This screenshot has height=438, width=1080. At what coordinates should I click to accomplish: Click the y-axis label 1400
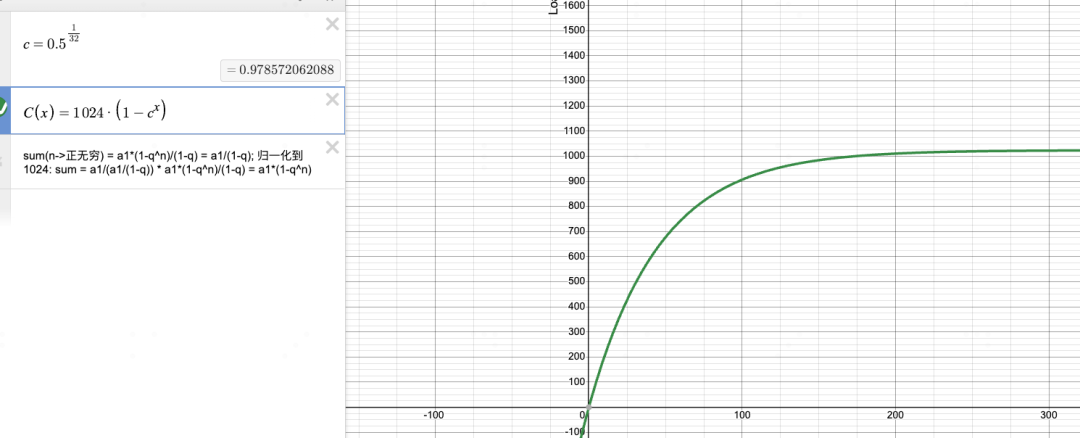(x=574, y=56)
